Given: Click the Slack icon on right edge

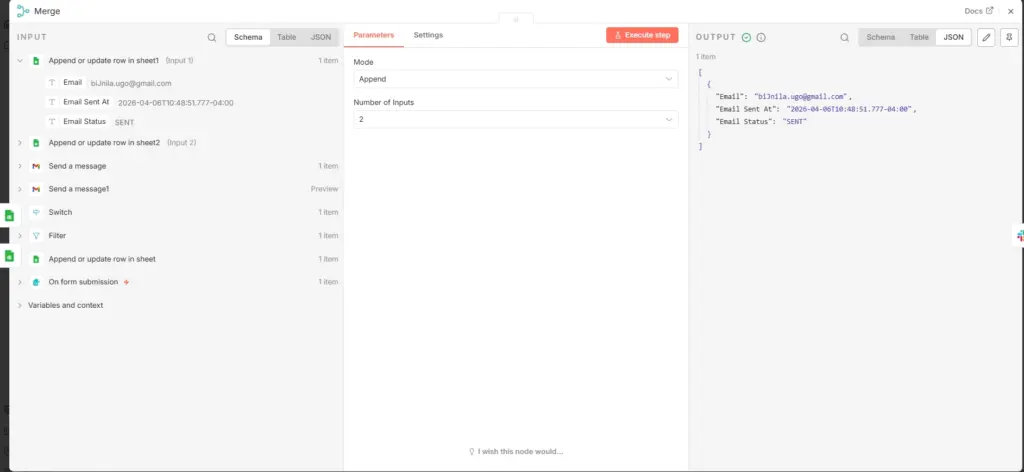Looking at the screenshot, I should point(1020,236).
